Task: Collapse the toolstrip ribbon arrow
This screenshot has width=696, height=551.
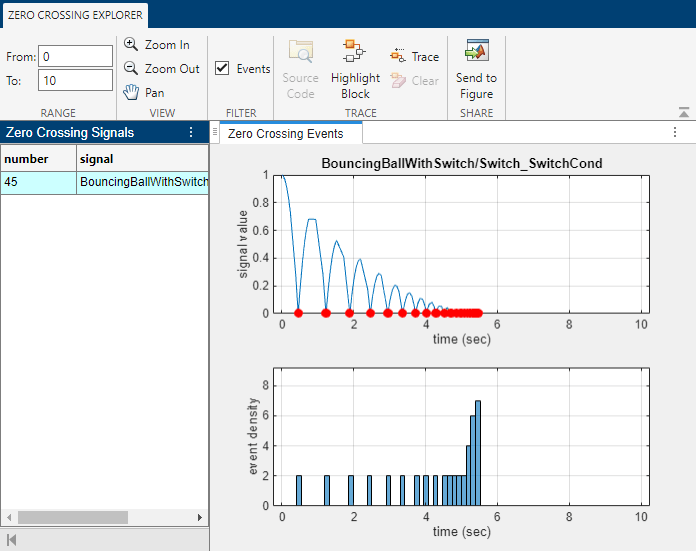Action: pos(683,112)
